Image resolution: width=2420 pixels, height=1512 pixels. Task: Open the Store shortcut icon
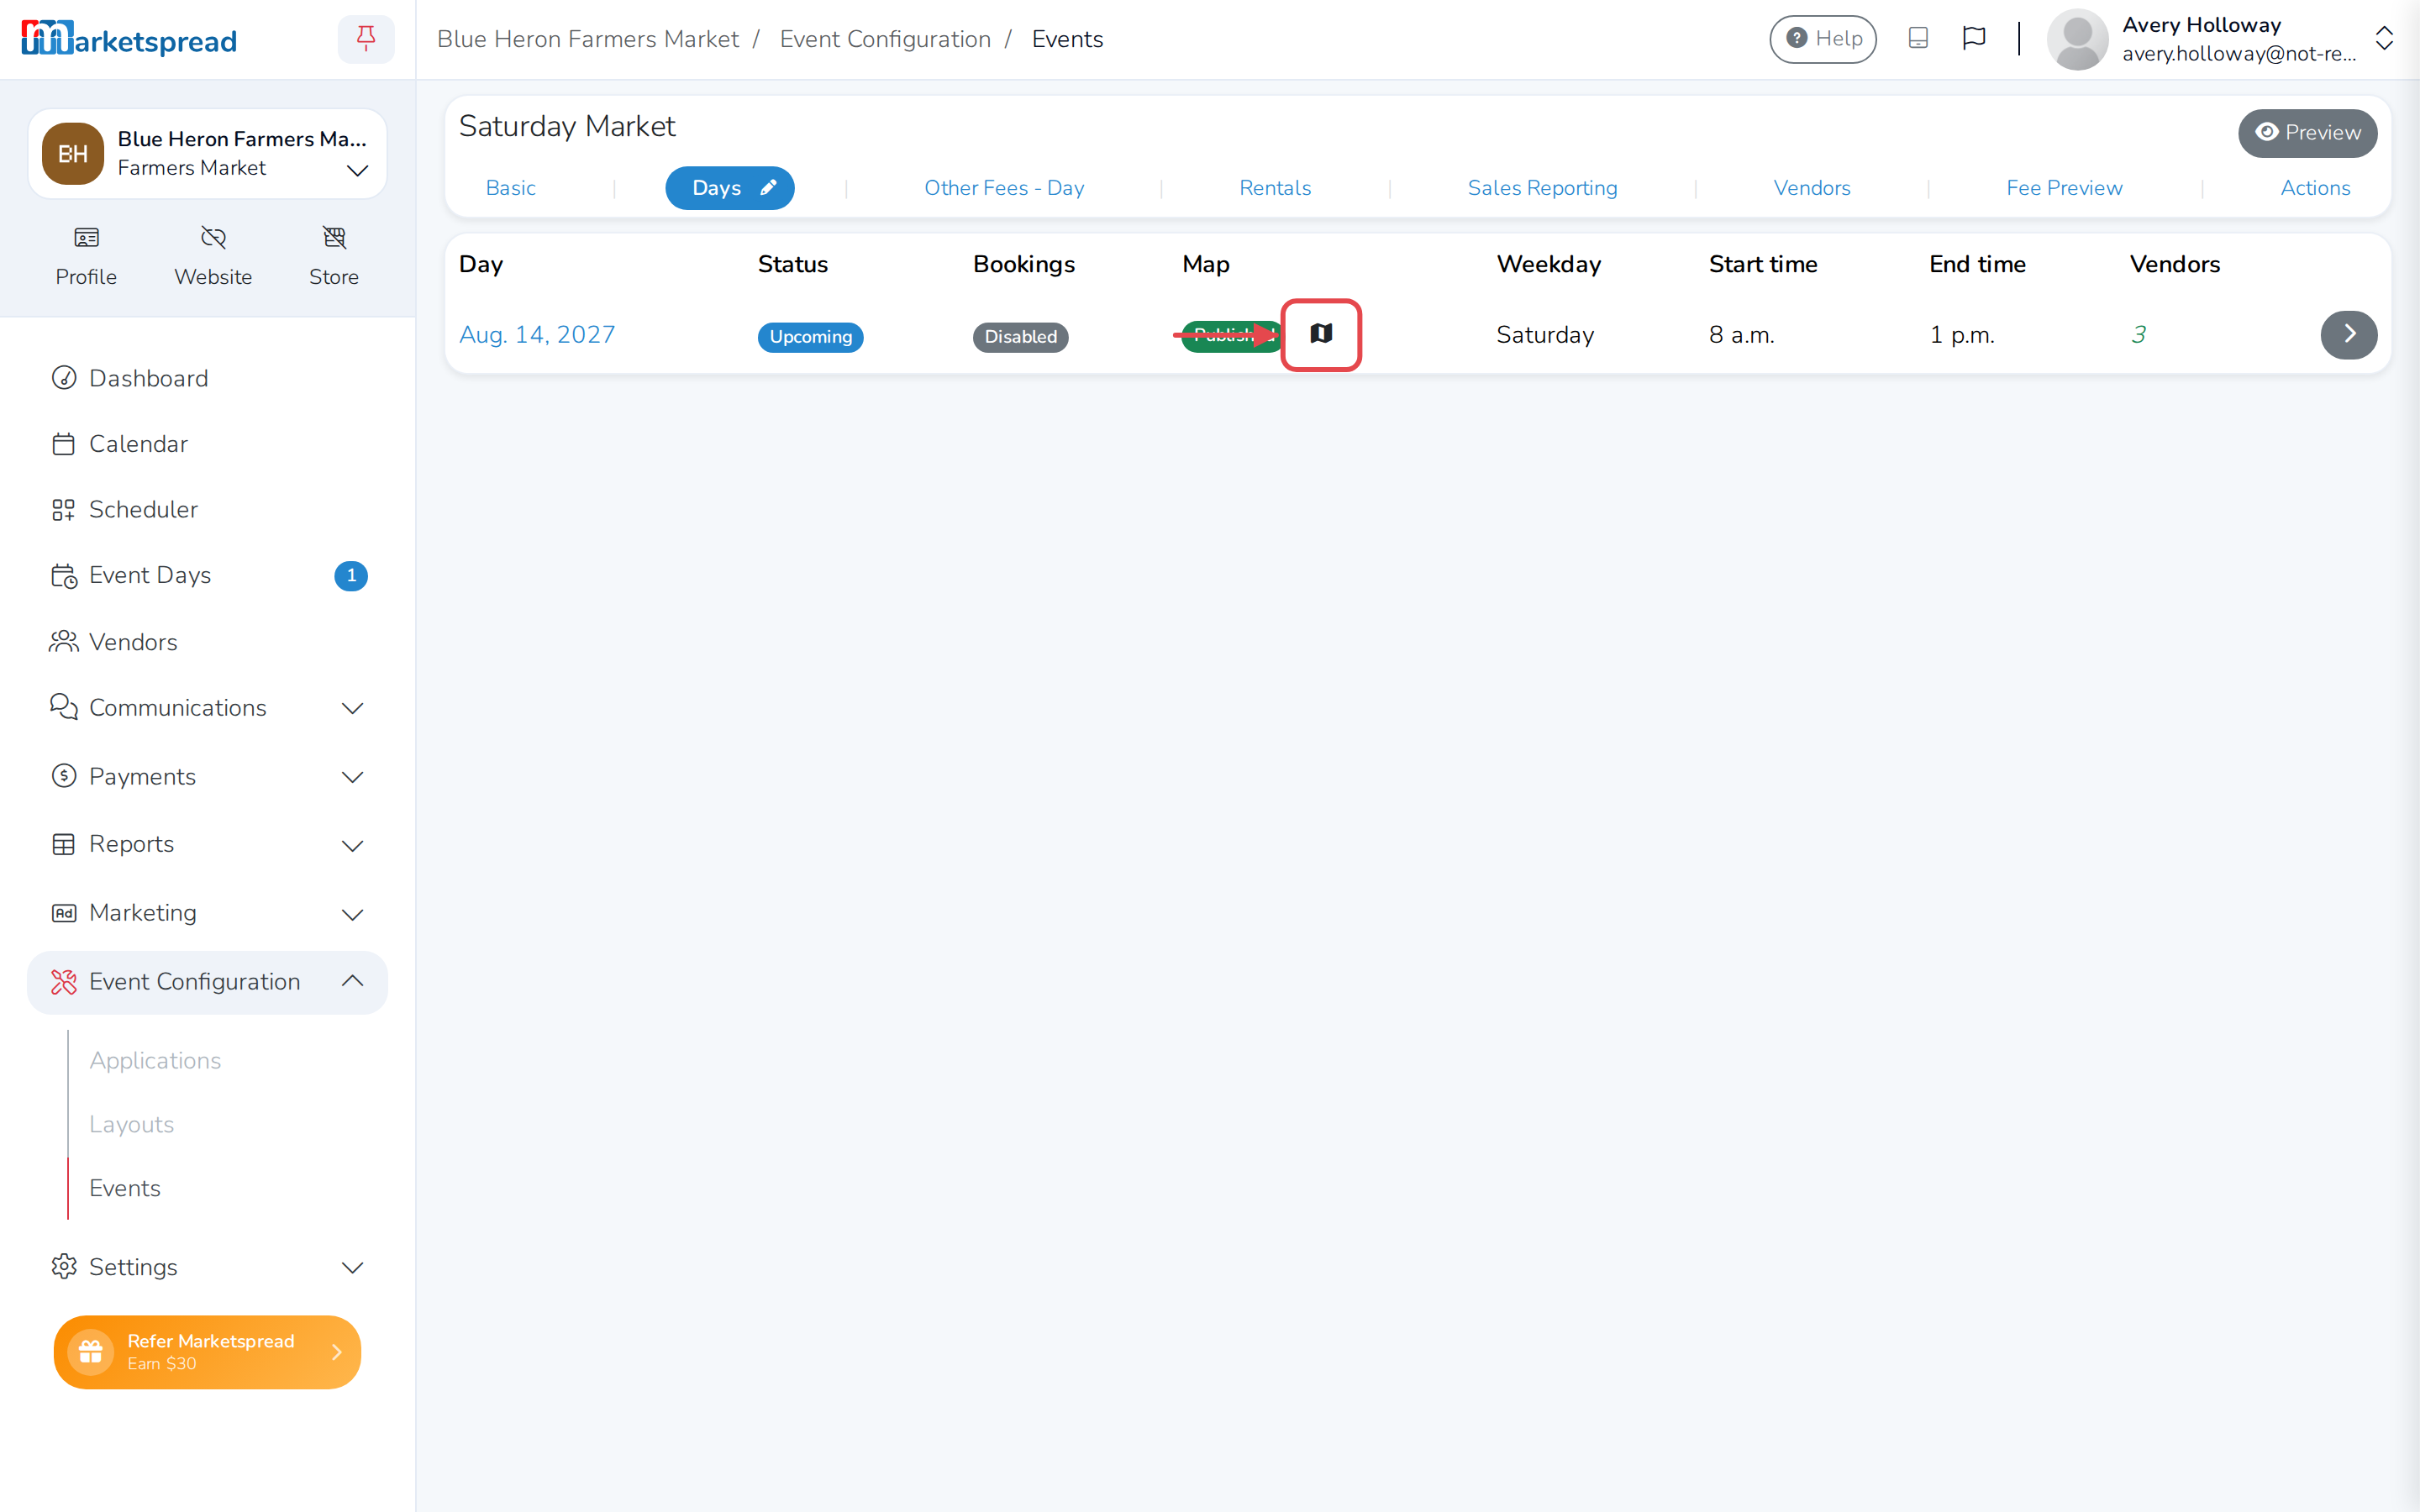click(334, 238)
